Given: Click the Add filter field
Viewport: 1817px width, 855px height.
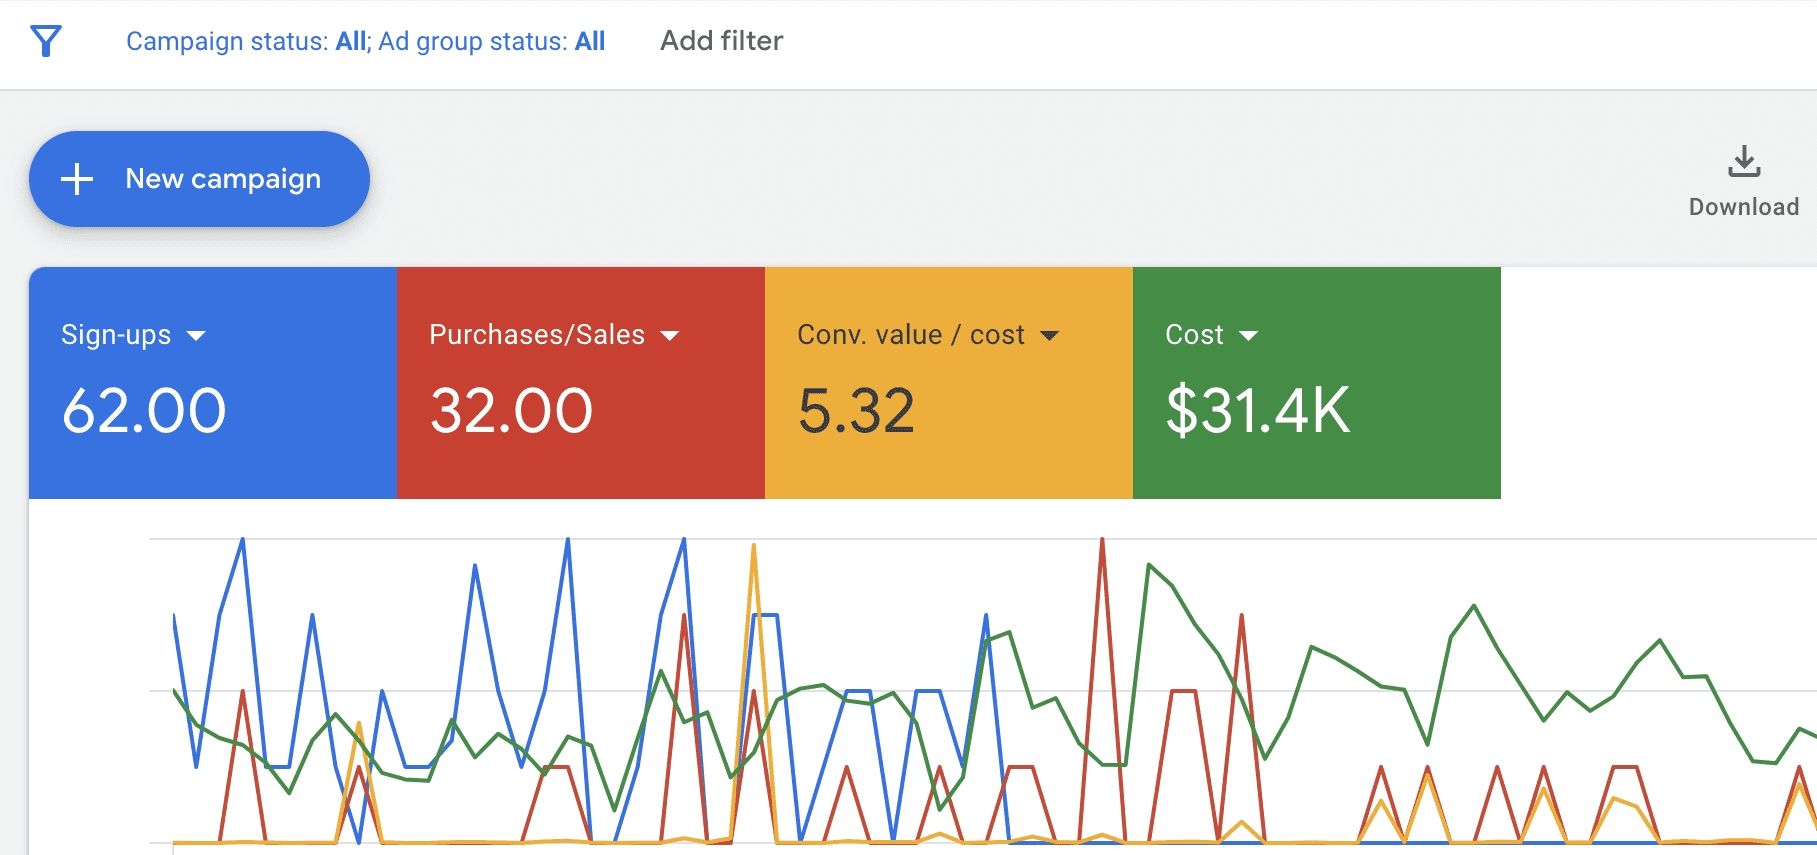Looking at the screenshot, I should pyautogui.click(x=721, y=41).
